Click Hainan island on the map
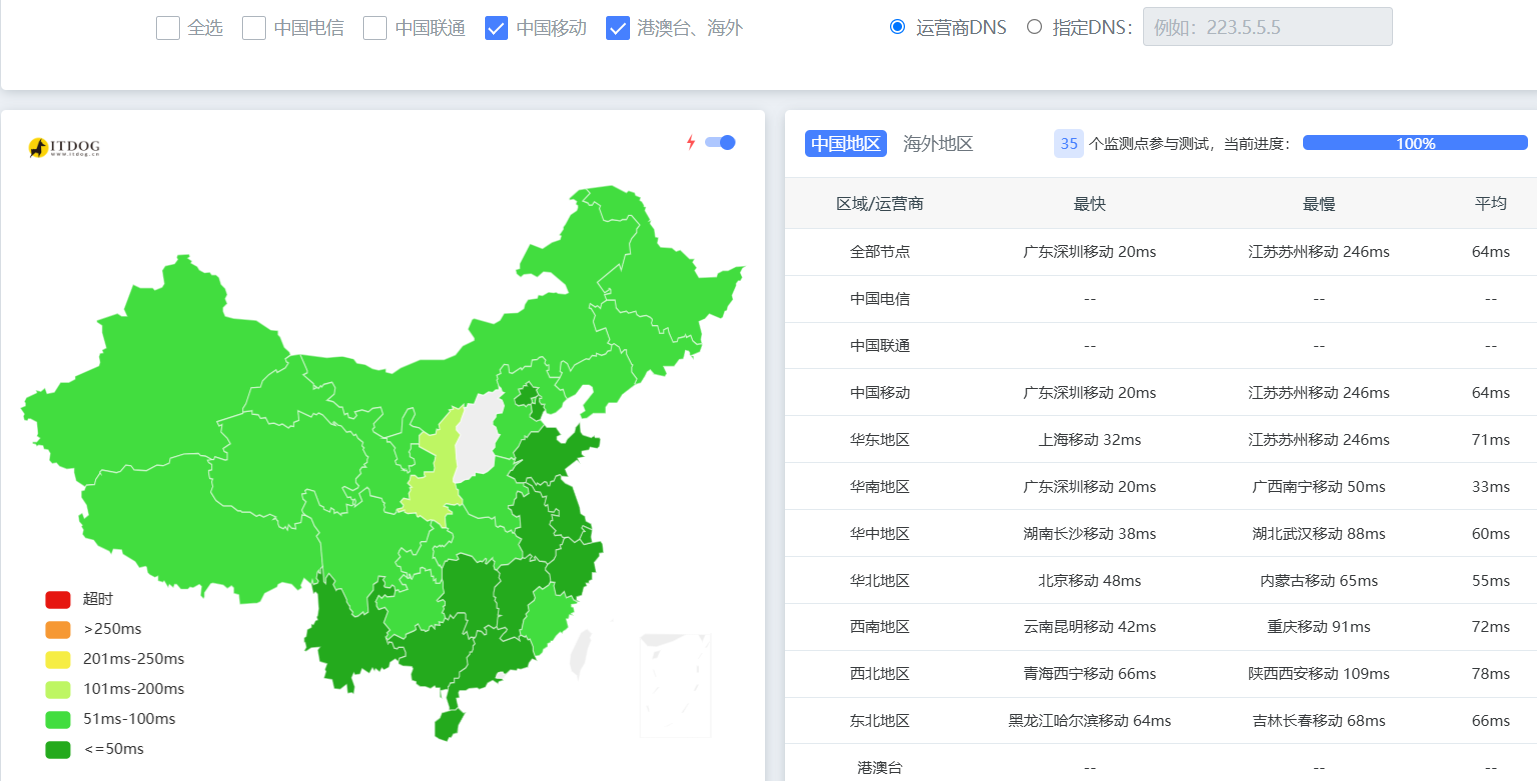 449,724
